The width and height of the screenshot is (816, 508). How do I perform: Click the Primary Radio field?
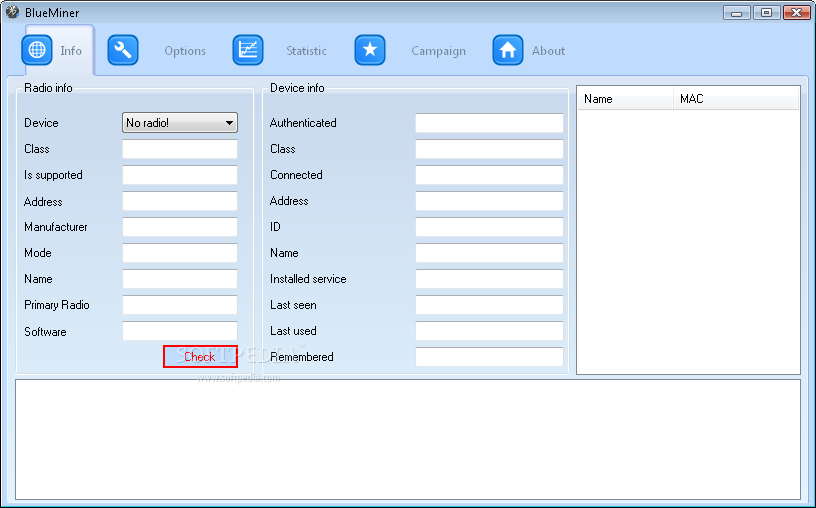180,305
